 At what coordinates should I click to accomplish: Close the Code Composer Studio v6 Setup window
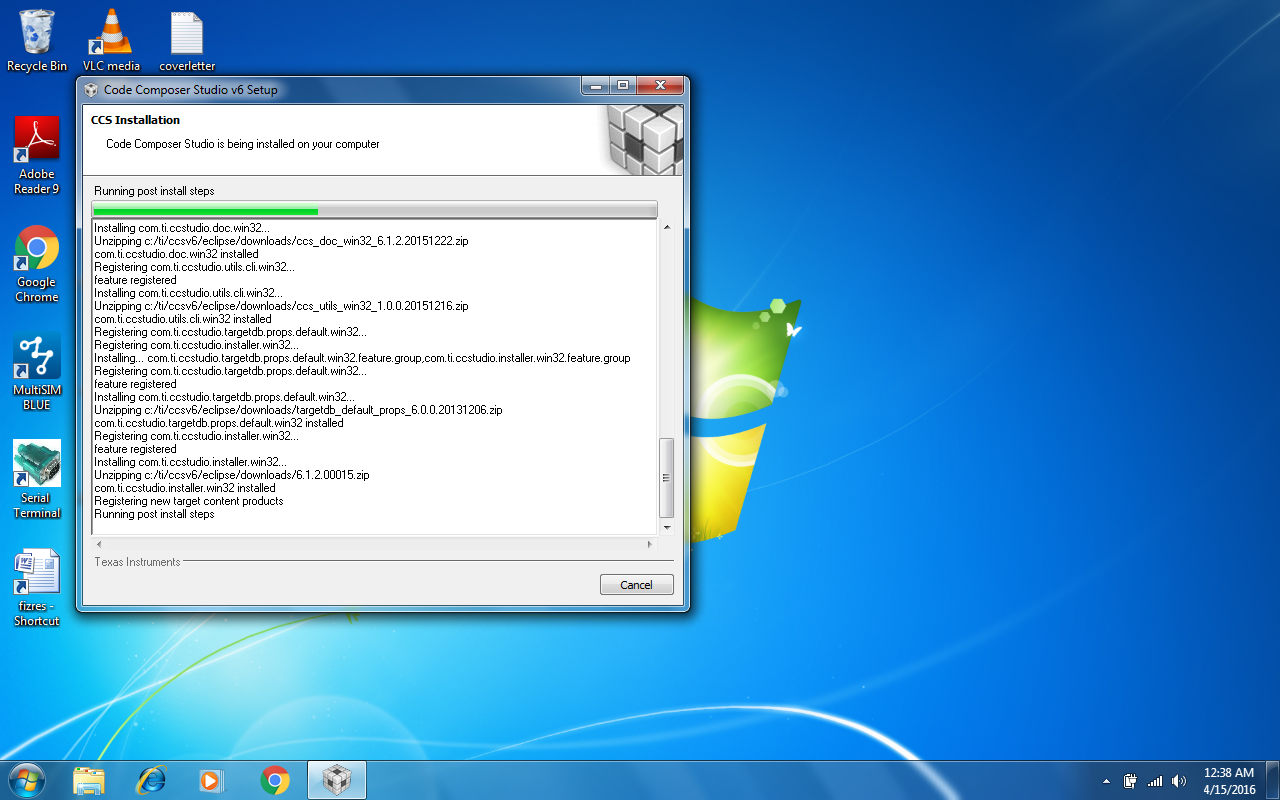pos(660,86)
